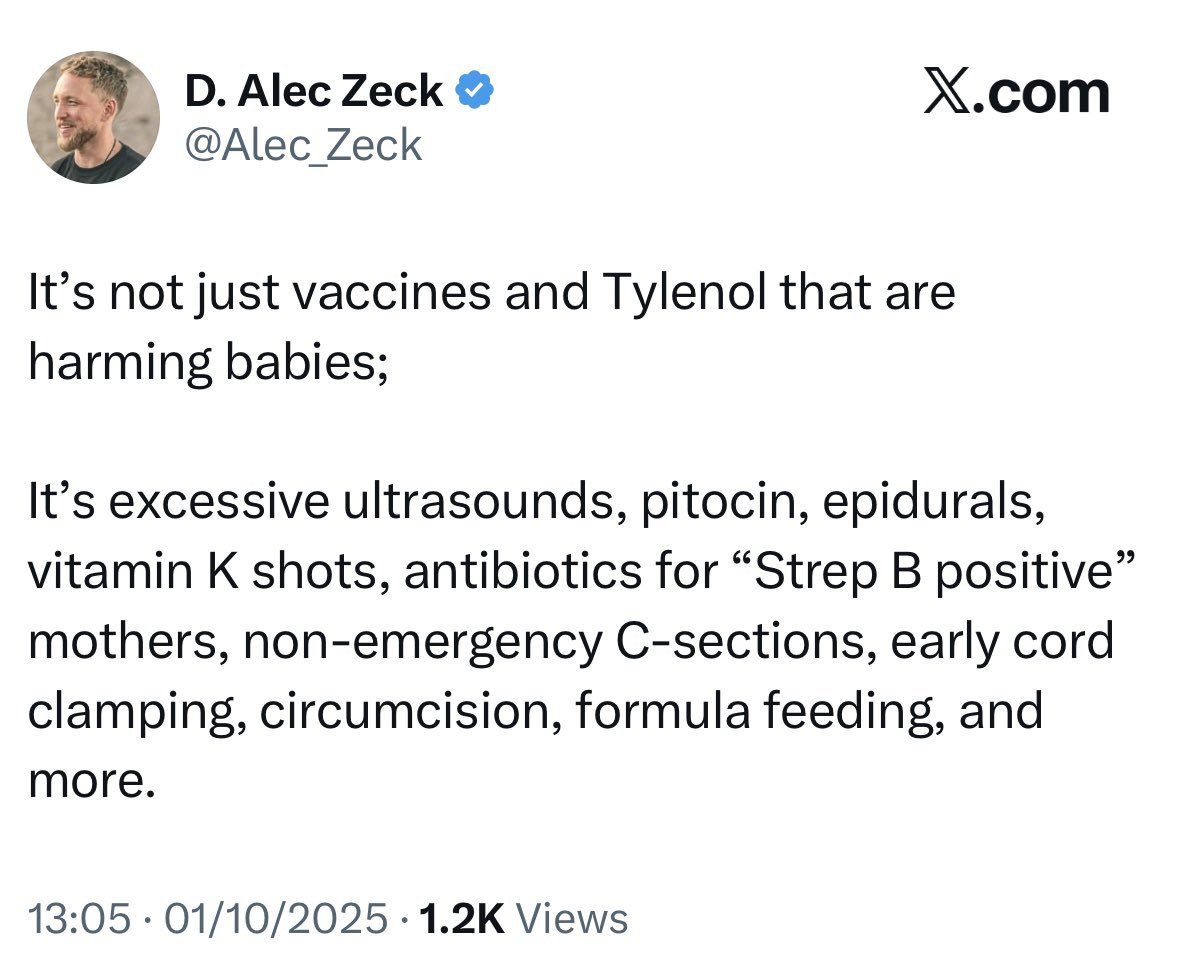Open the @Alec_Zeck handle link

click(303, 145)
